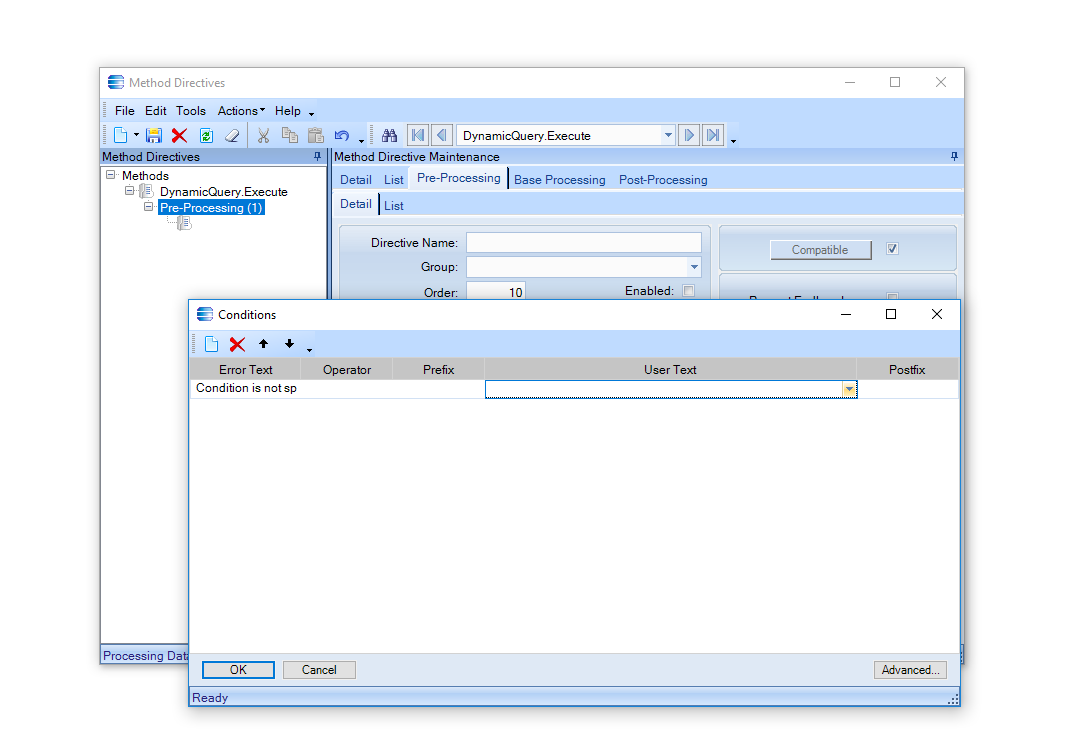Image resolution: width=1069 pixels, height=734 pixels.
Task: Add a new condition in the Conditions toolbar
Action: pos(211,344)
